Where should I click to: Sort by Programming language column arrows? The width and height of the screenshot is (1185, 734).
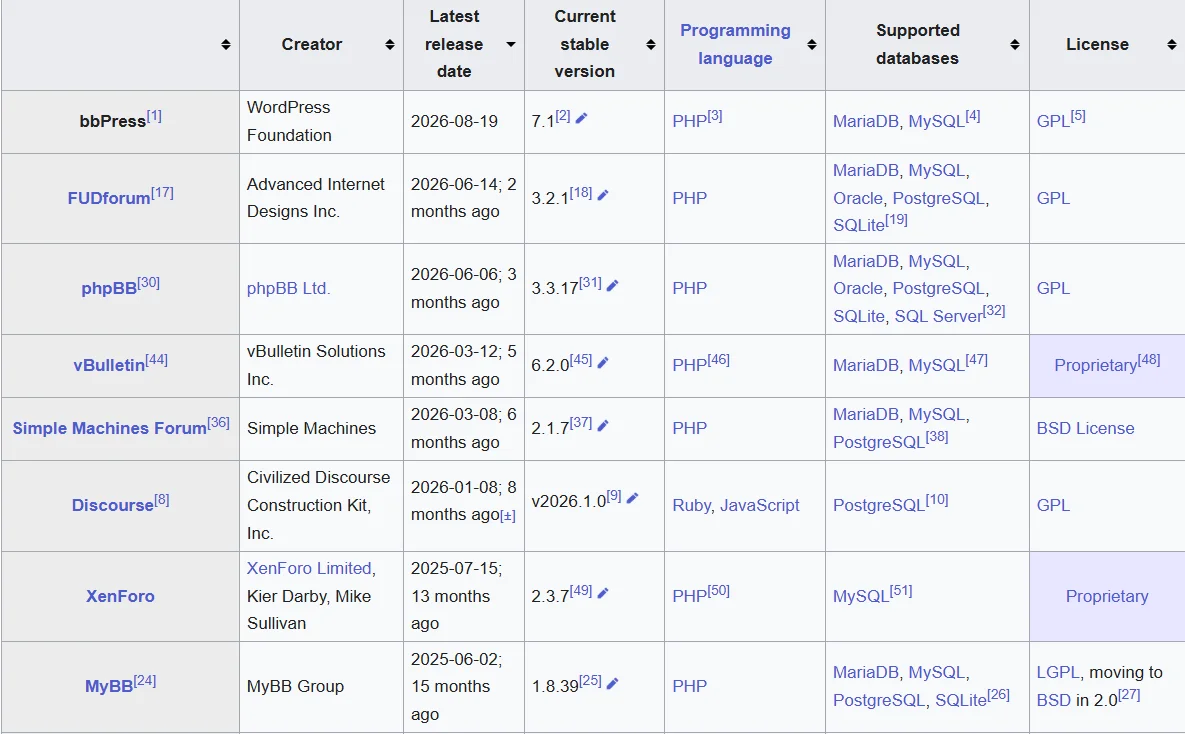(x=812, y=45)
